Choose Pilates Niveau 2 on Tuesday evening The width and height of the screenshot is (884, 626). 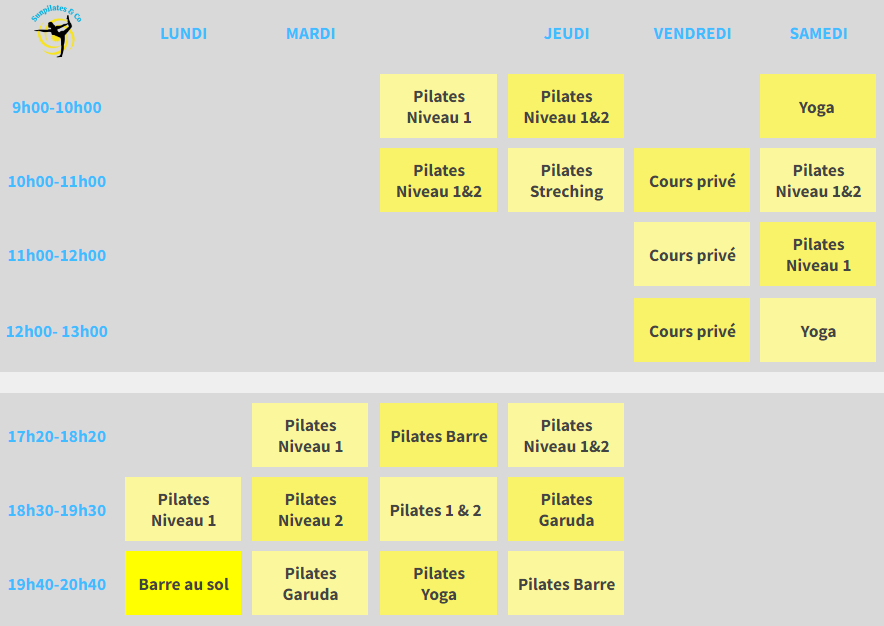tap(310, 509)
